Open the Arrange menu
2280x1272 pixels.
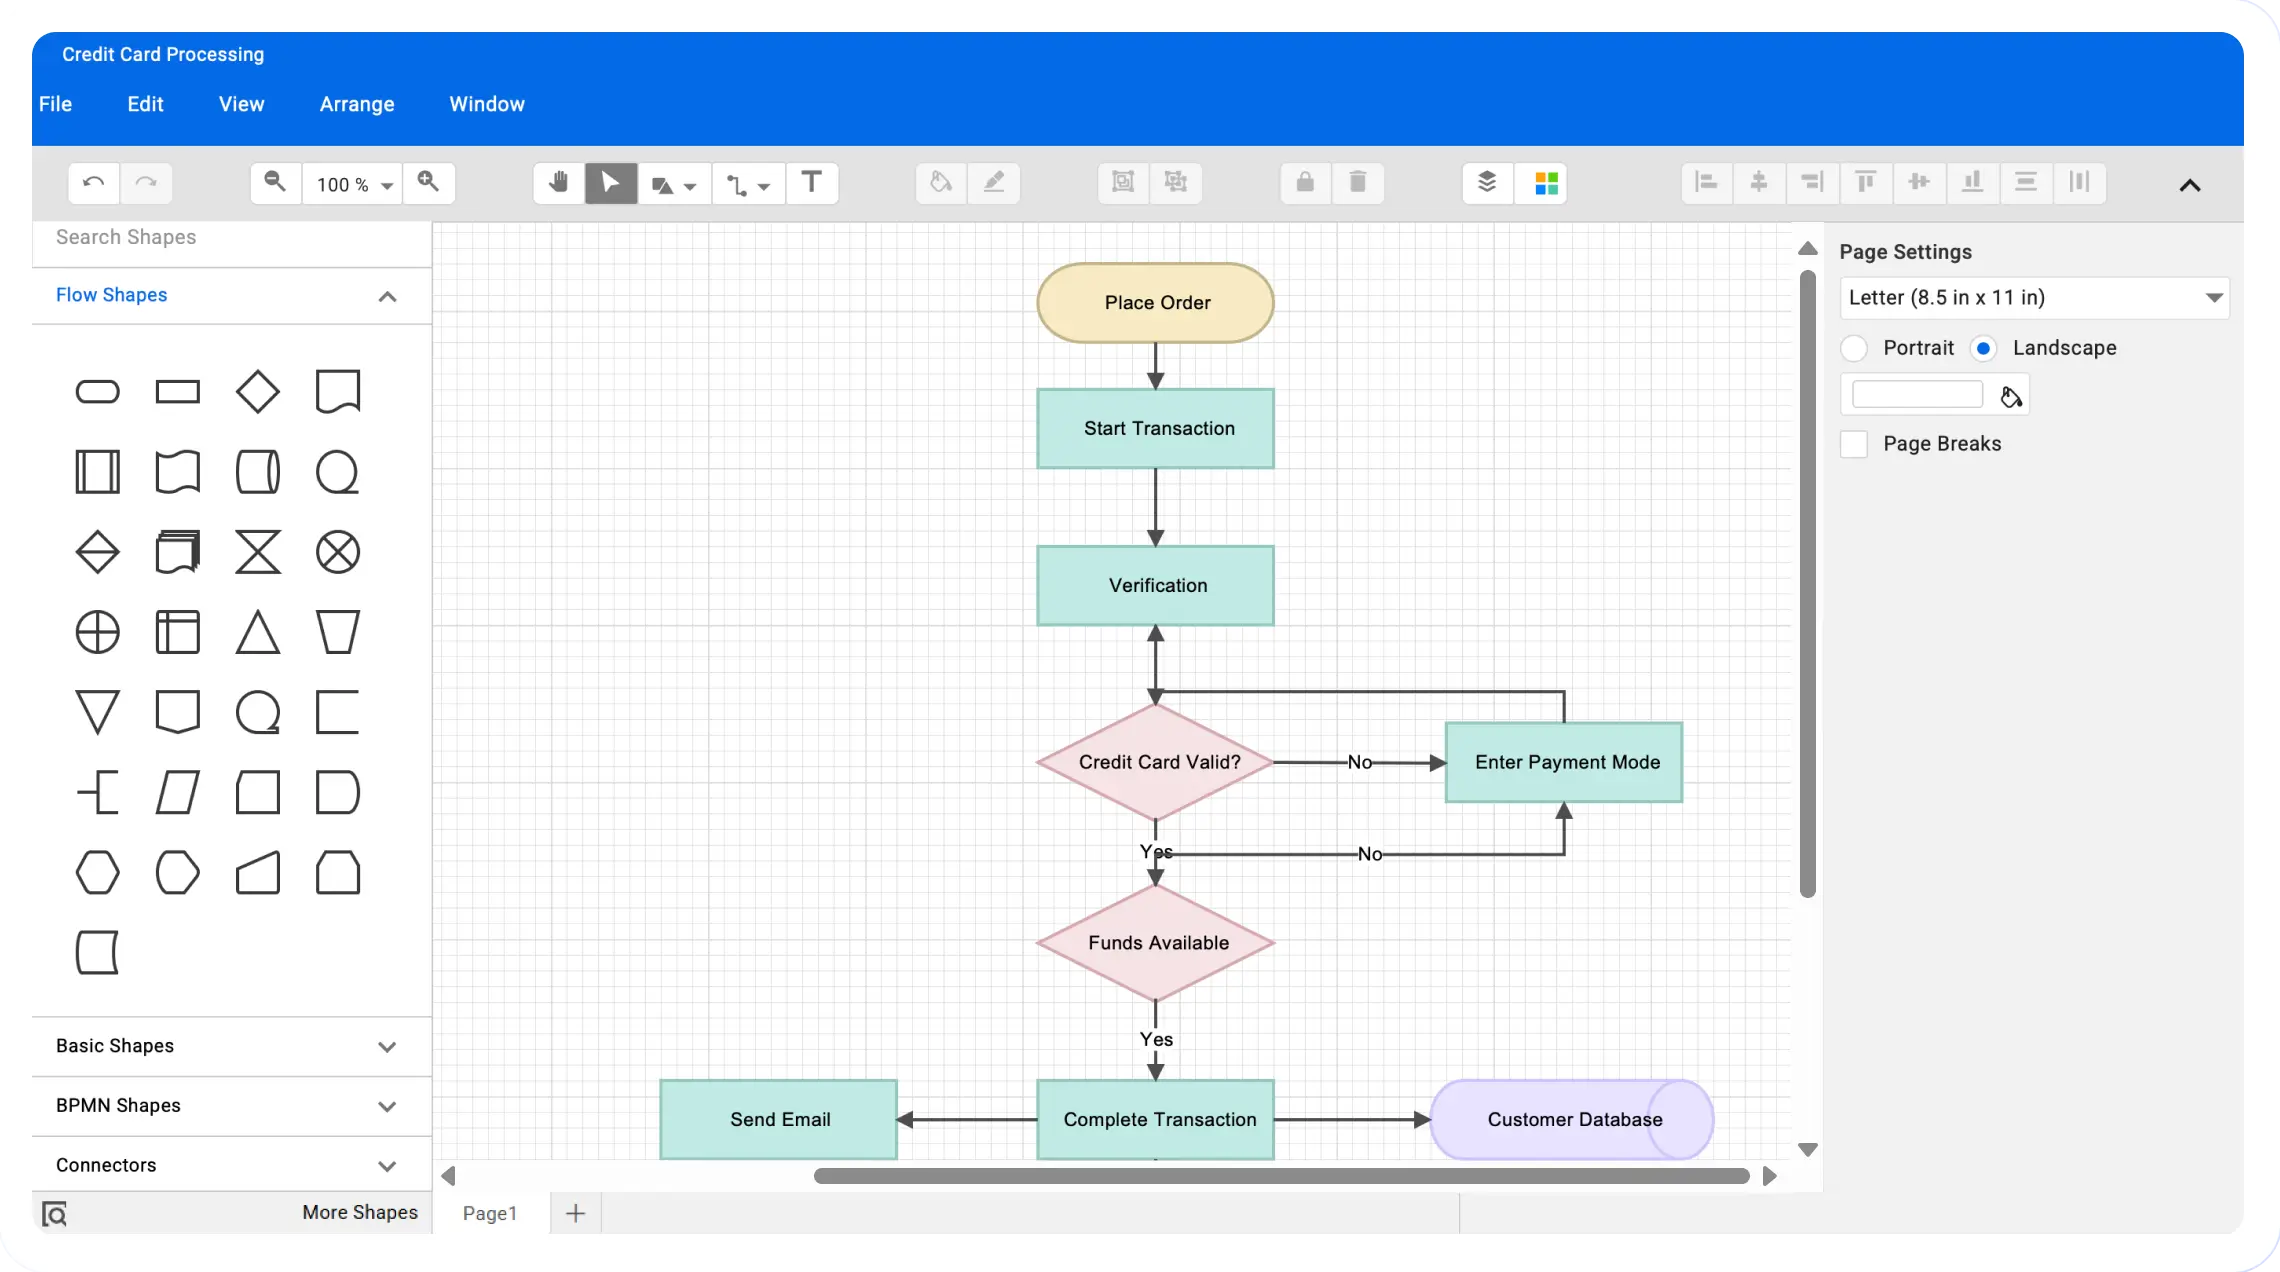click(357, 104)
